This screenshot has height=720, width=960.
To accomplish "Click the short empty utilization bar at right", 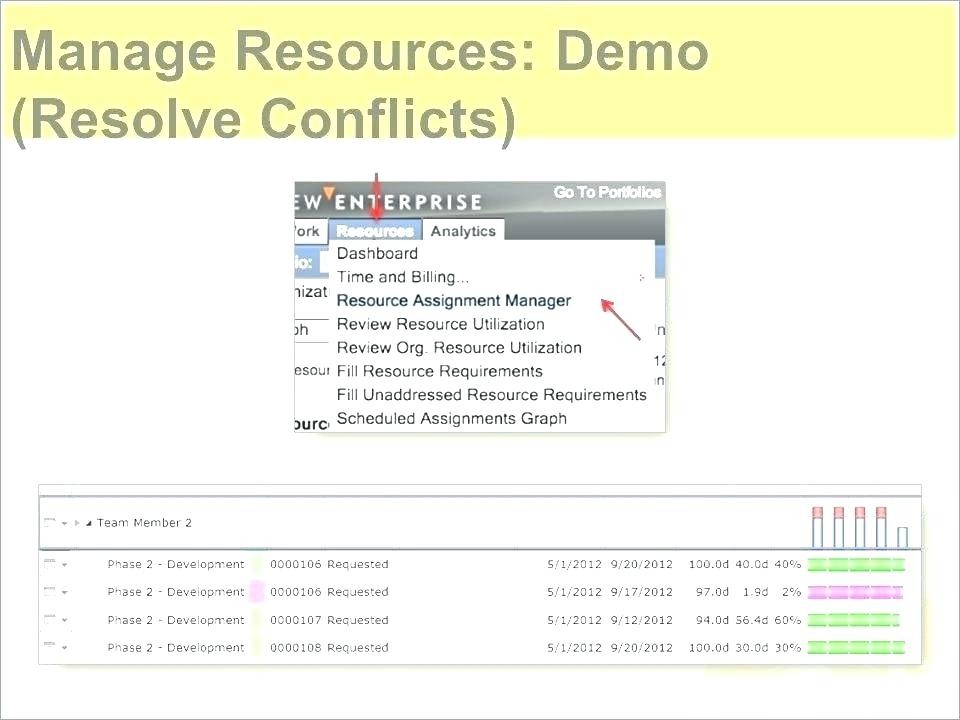I will (x=902, y=537).
